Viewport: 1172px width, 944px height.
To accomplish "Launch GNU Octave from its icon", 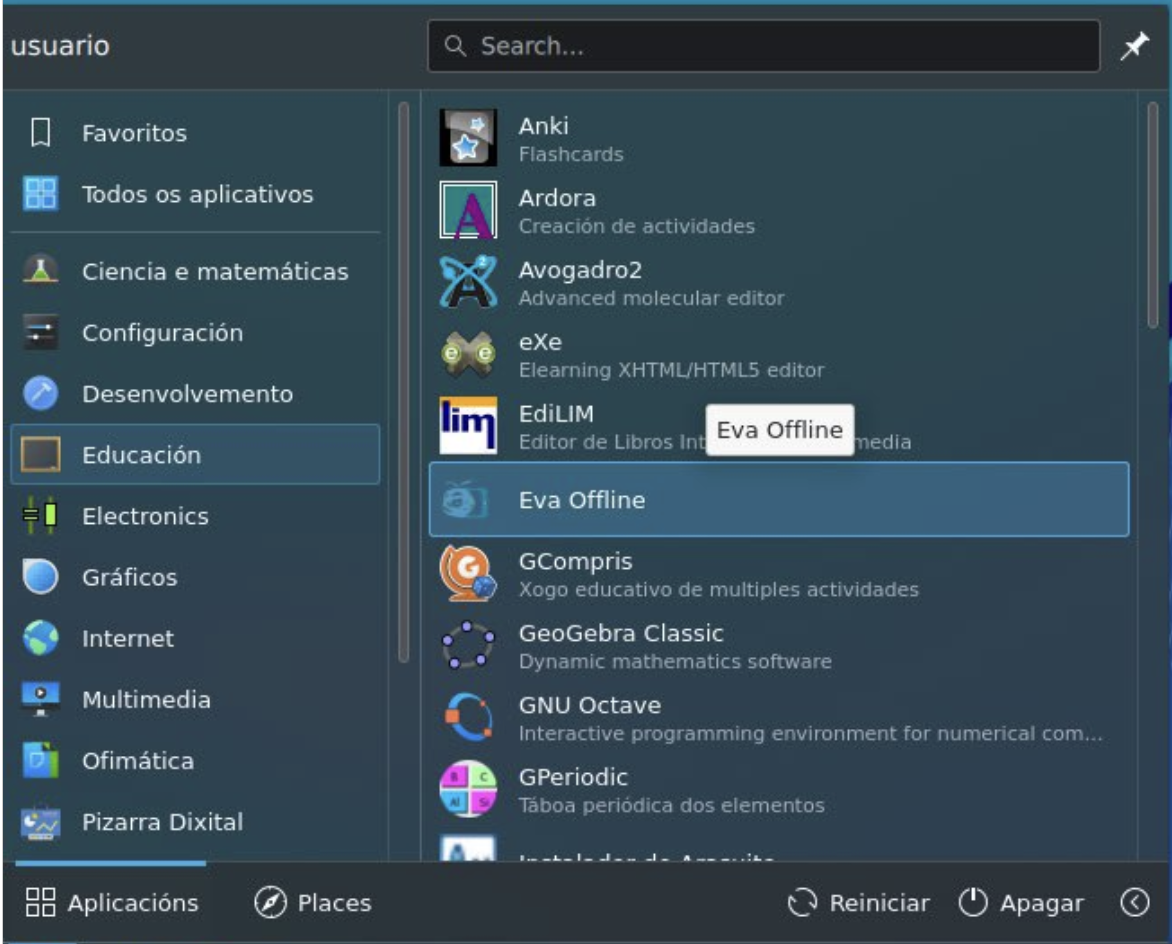I will coord(468,718).
